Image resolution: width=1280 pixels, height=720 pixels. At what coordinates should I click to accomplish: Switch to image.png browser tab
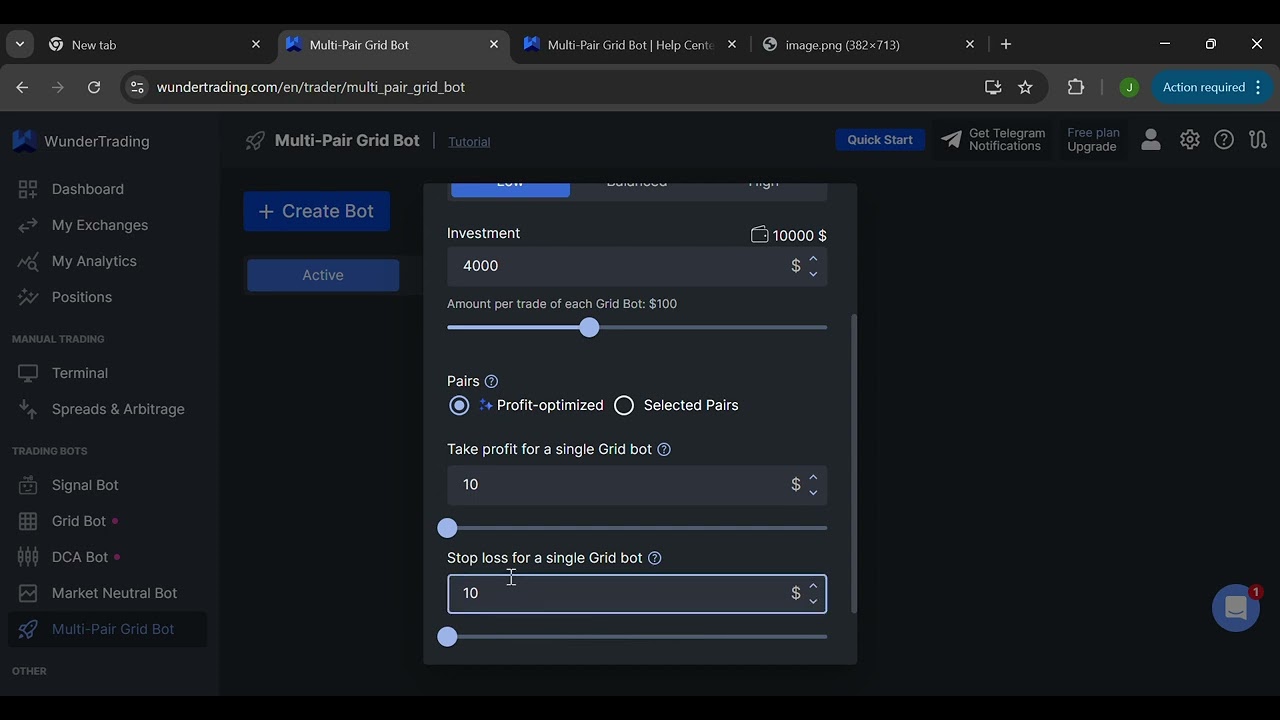[866, 45]
